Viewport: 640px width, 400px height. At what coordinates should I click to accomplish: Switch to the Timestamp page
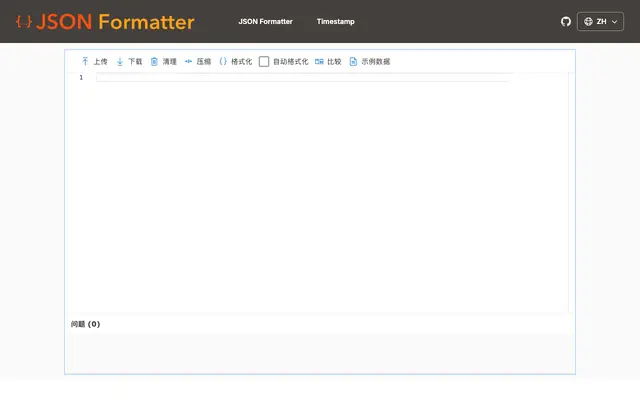click(336, 22)
